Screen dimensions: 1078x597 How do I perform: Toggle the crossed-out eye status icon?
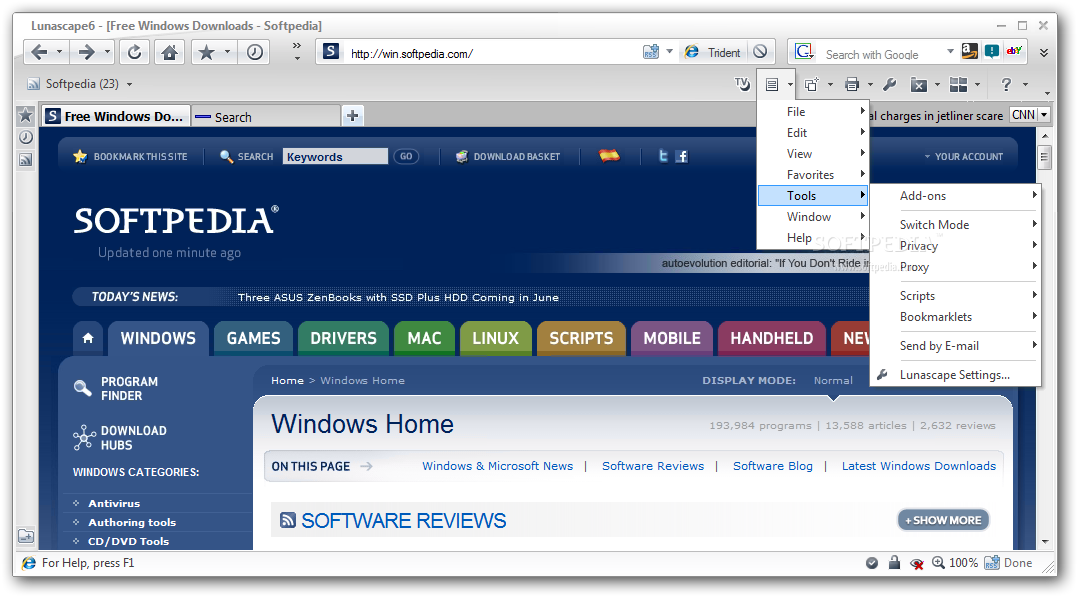916,563
